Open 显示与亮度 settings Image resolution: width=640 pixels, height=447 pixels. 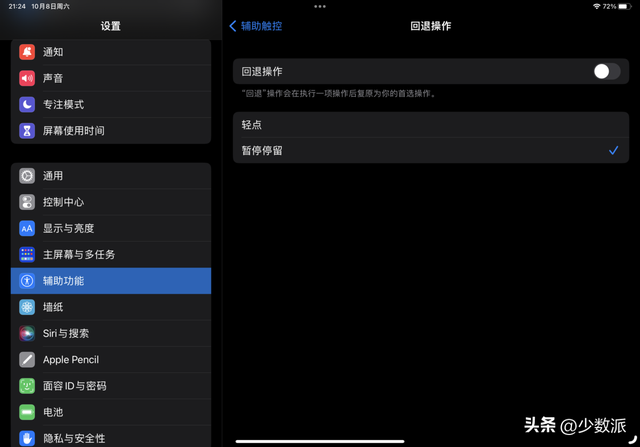(111, 228)
